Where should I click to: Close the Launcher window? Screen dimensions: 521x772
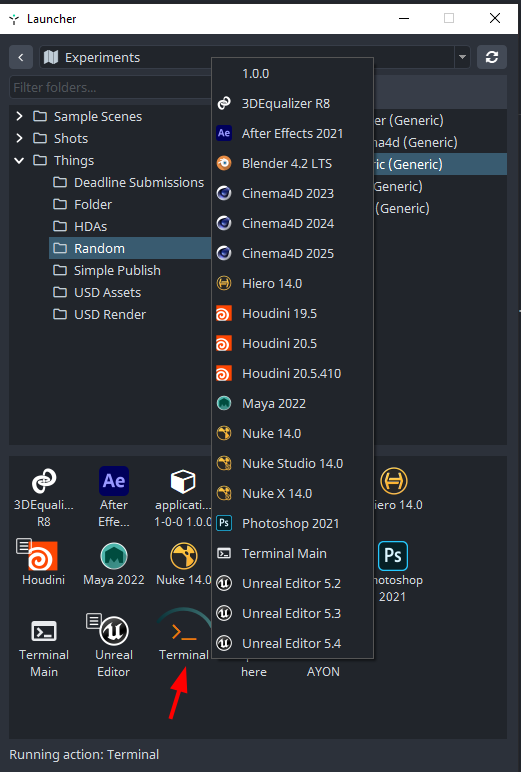click(x=494, y=18)
